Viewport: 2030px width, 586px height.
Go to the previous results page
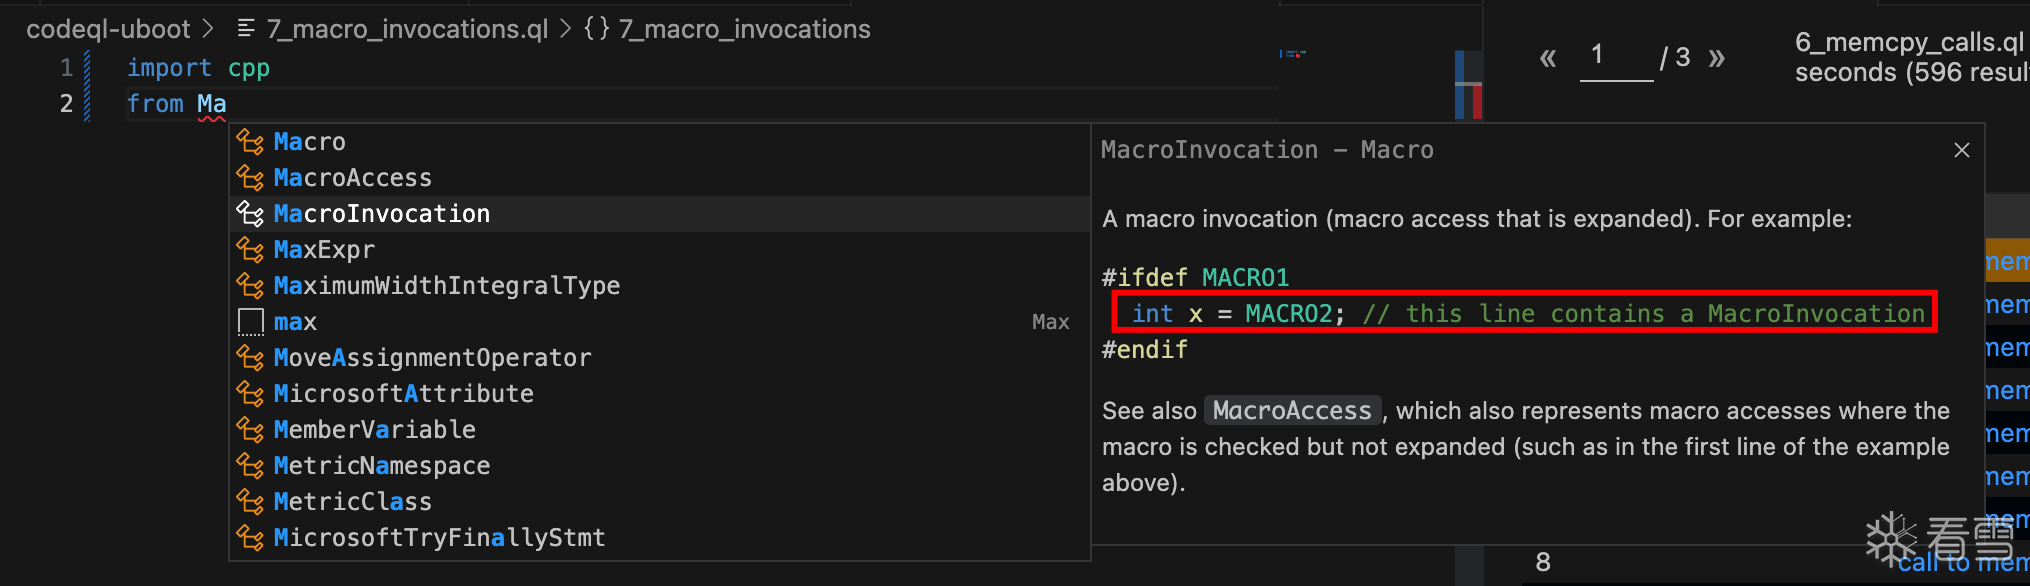pyautogui.click(x=1548, y=58)
